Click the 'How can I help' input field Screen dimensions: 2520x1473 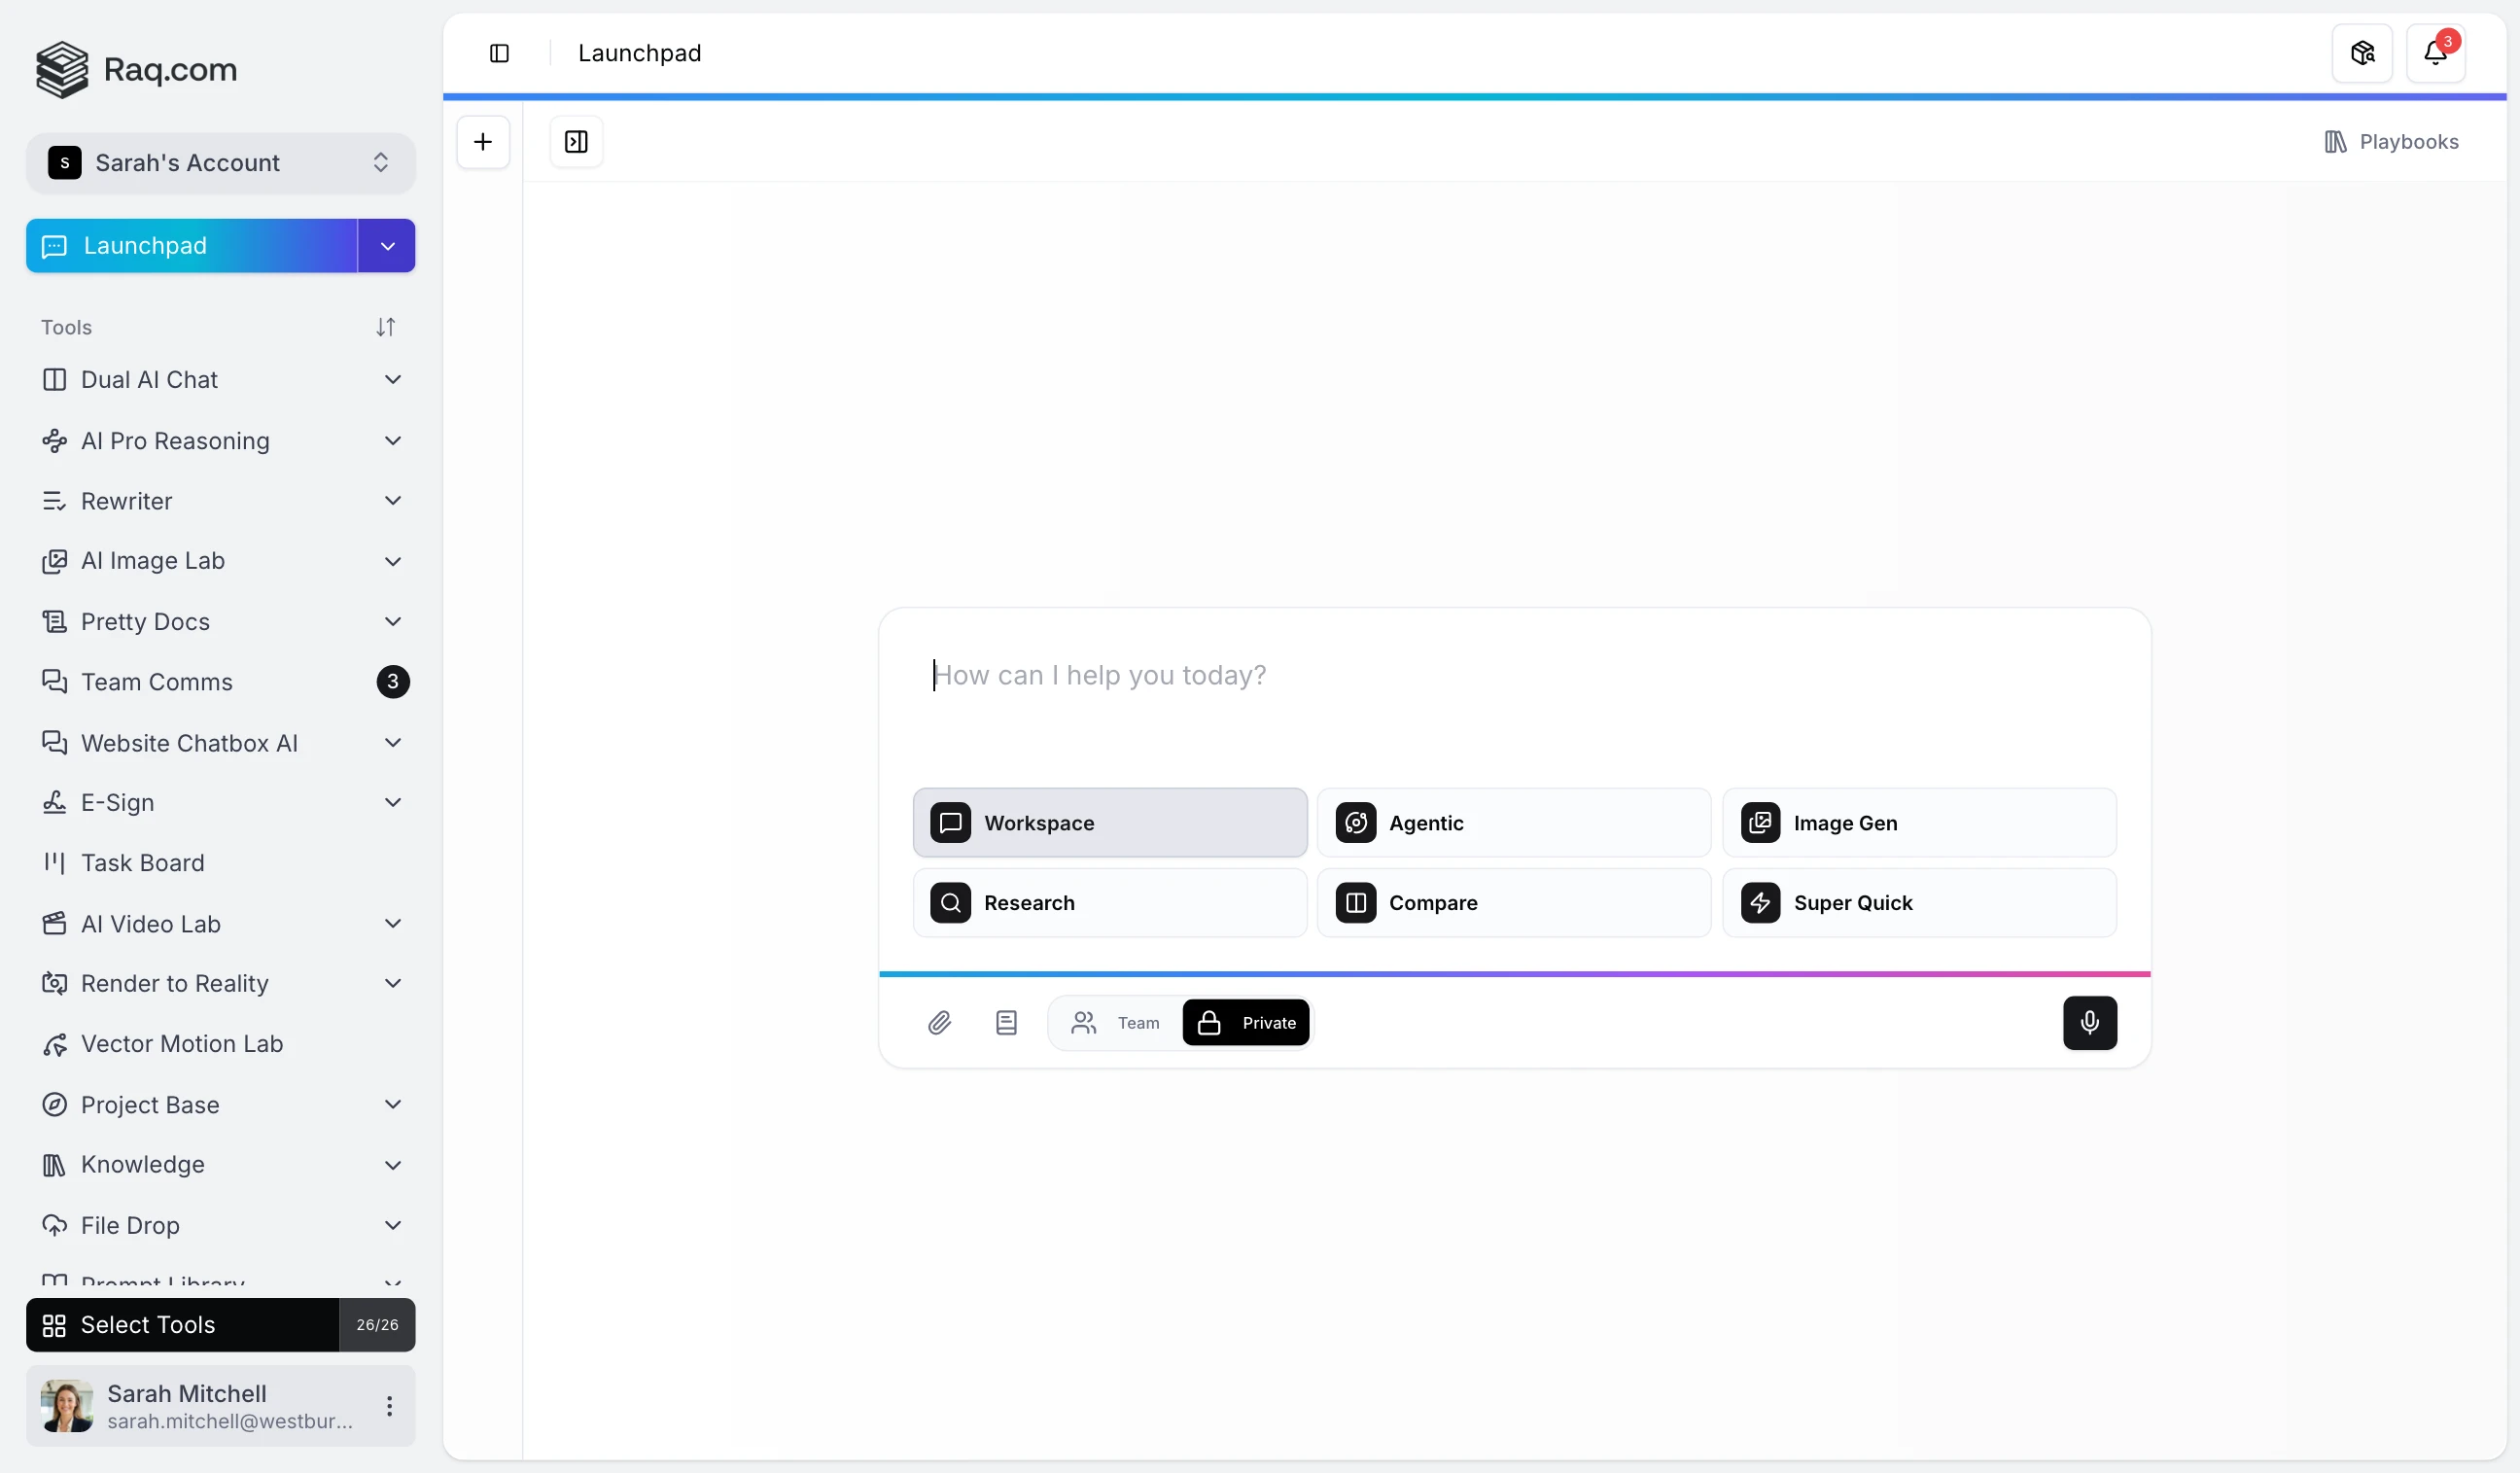1513,676
